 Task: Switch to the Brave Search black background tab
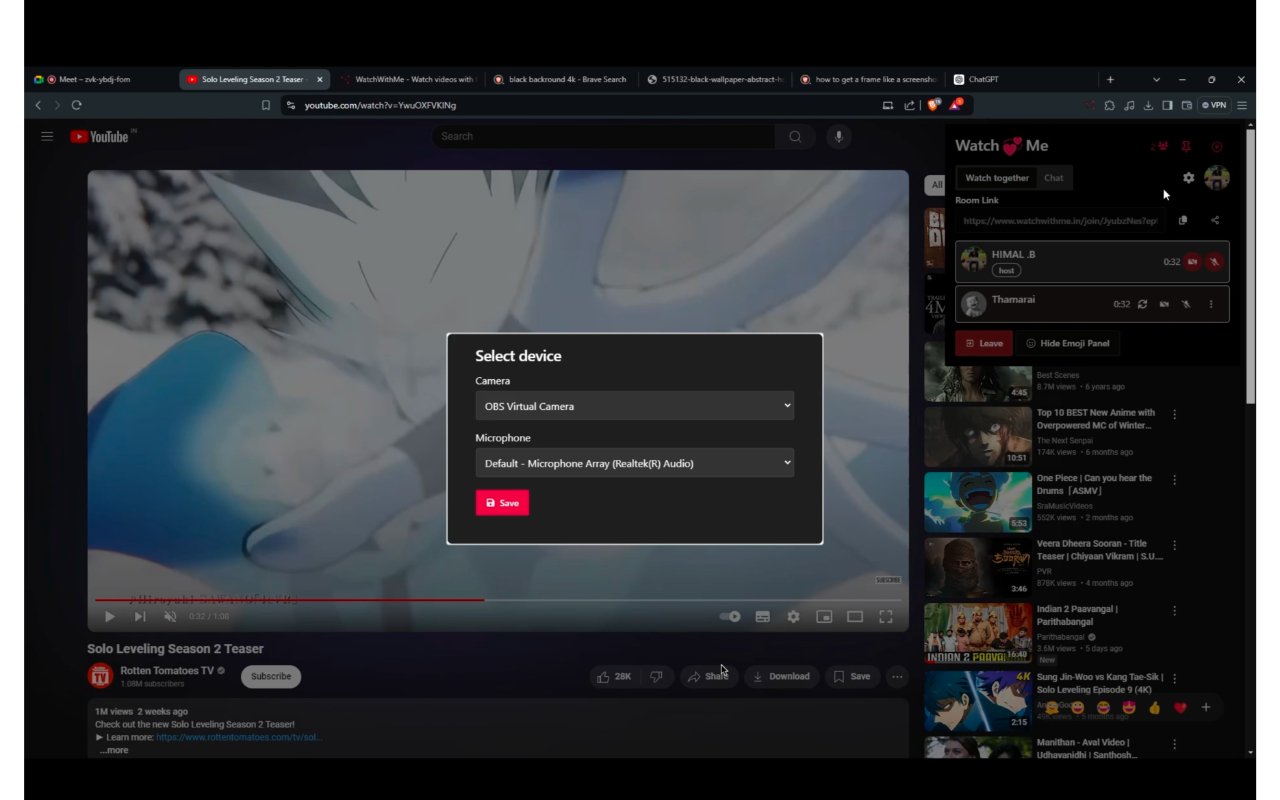pos(560,80)
